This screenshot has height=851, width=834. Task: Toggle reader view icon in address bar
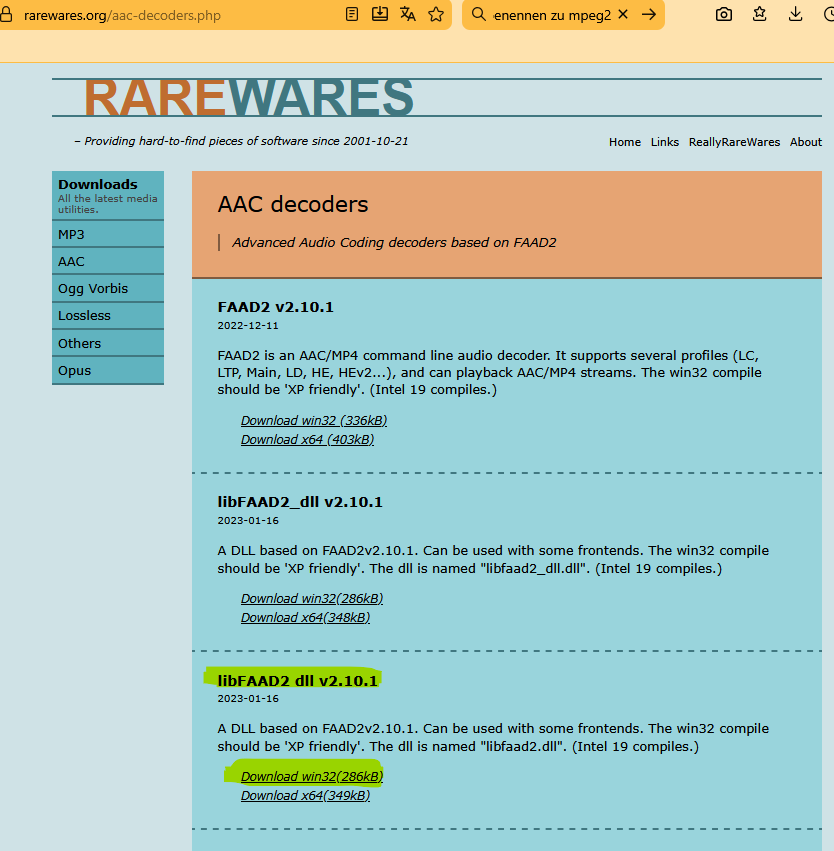tap(352, 15)
